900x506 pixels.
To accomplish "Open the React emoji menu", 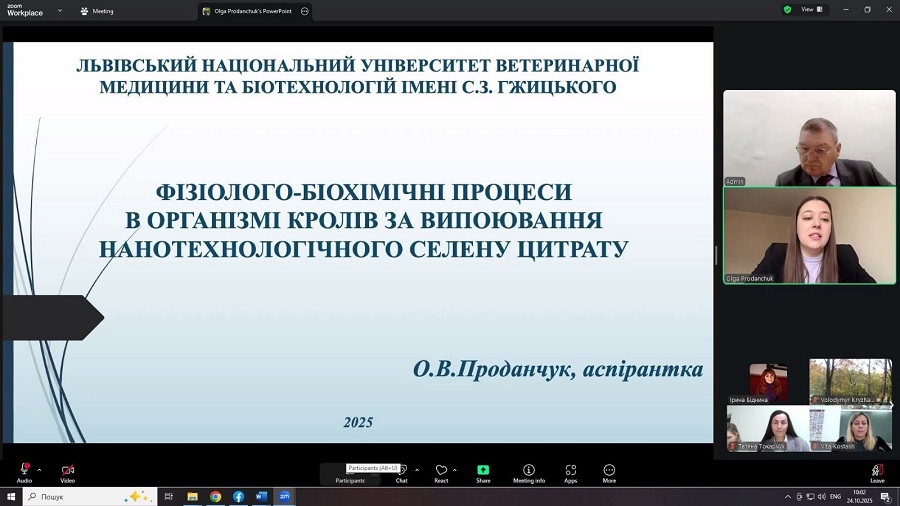I will 441,472.
